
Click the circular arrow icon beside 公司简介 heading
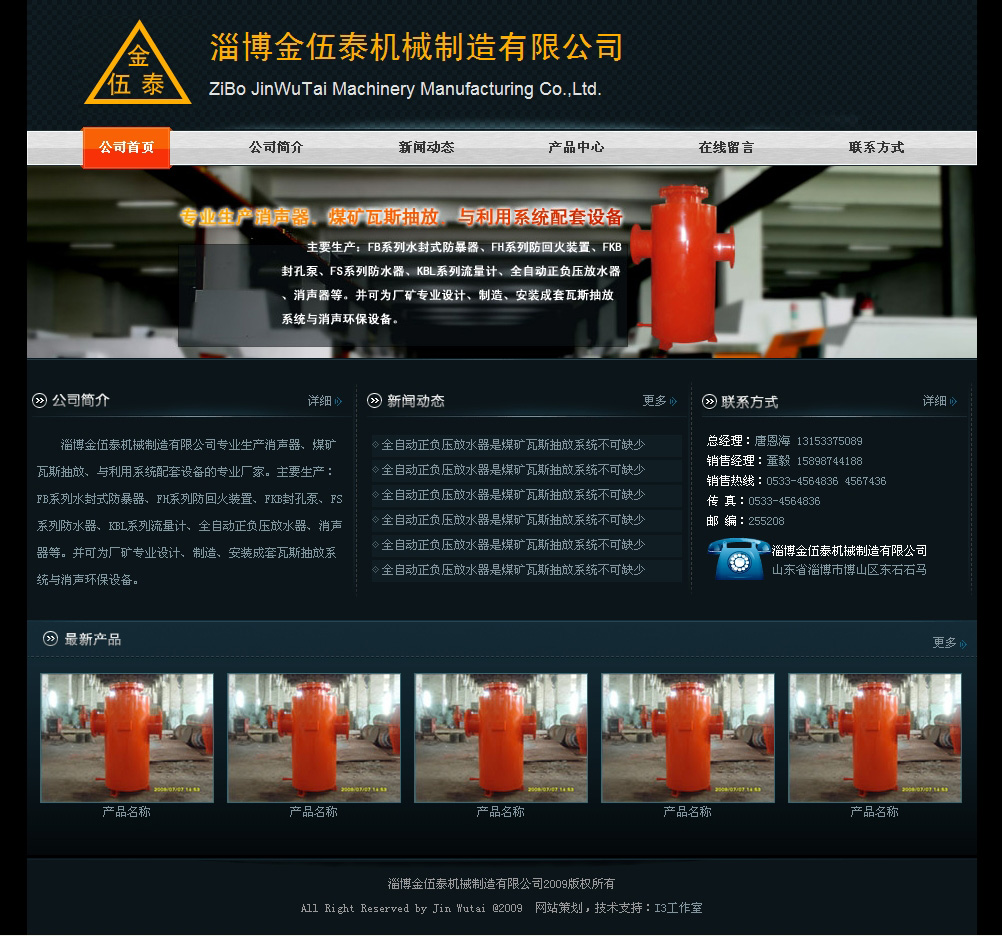coord(40,401)
